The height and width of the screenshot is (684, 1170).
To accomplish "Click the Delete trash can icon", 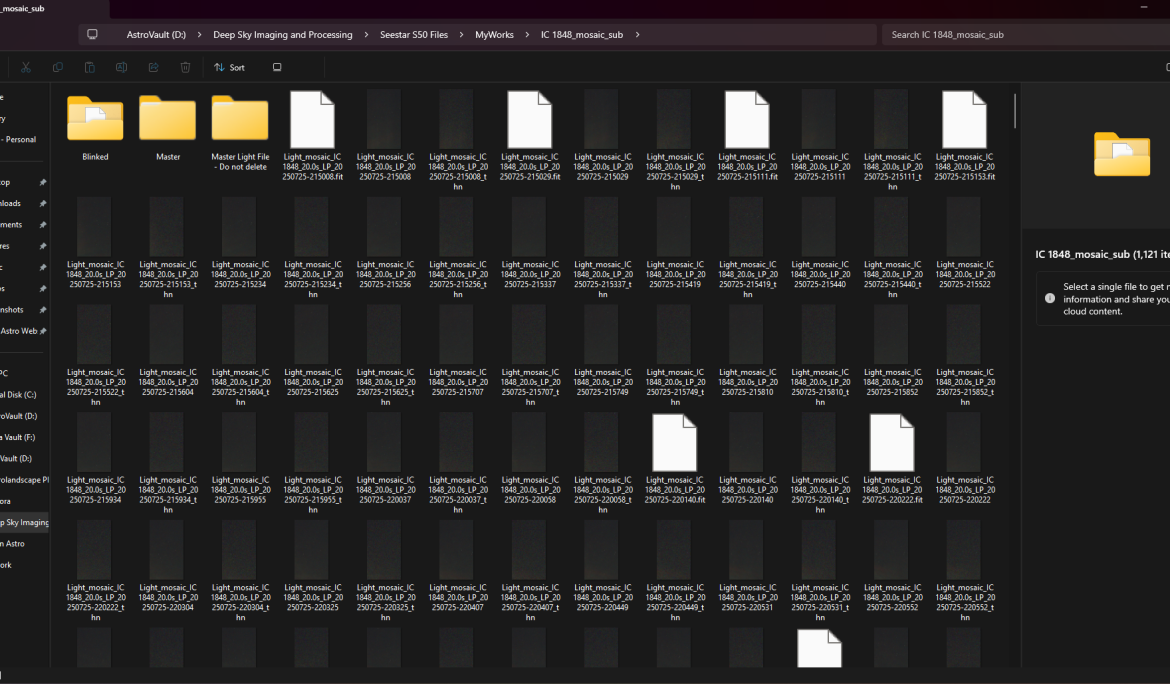I will click(185, 67).
